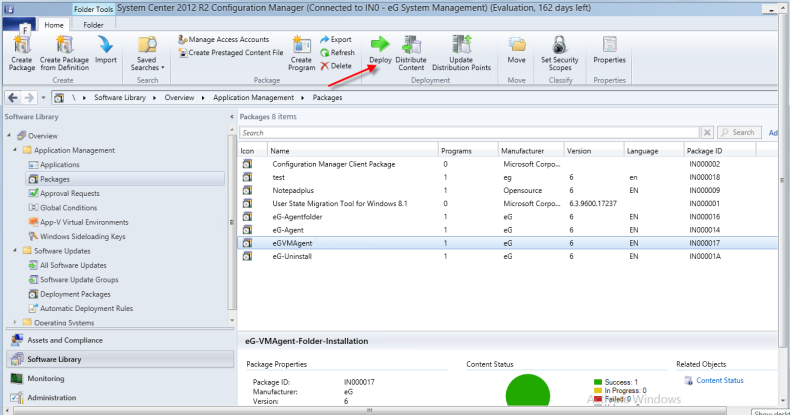Click Packages in the breadcrumb
Viewport: 790px width, 415px height.
pos(327,98)
